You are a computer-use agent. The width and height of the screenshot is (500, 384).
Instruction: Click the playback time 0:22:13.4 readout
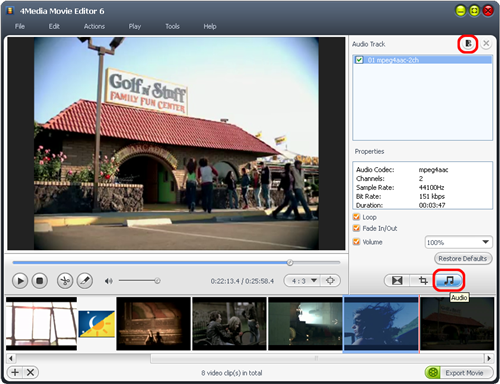click(225, 281)
